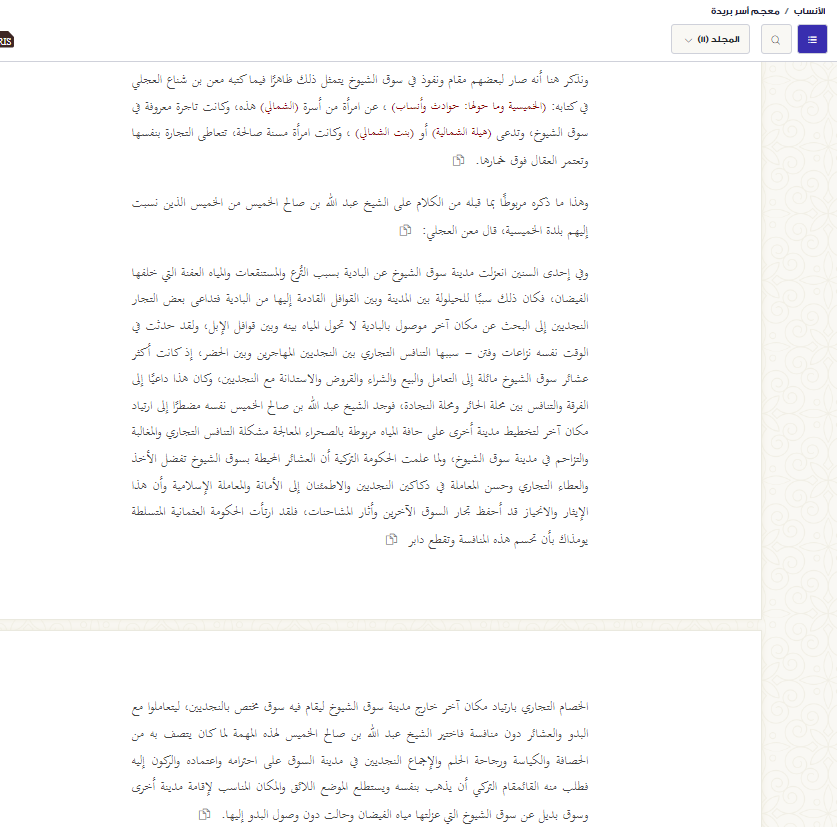Screen dimensions: 837x827
Task: Click the line starting وفي إحدى السنين انعزلت
Action: click(360, 273)
